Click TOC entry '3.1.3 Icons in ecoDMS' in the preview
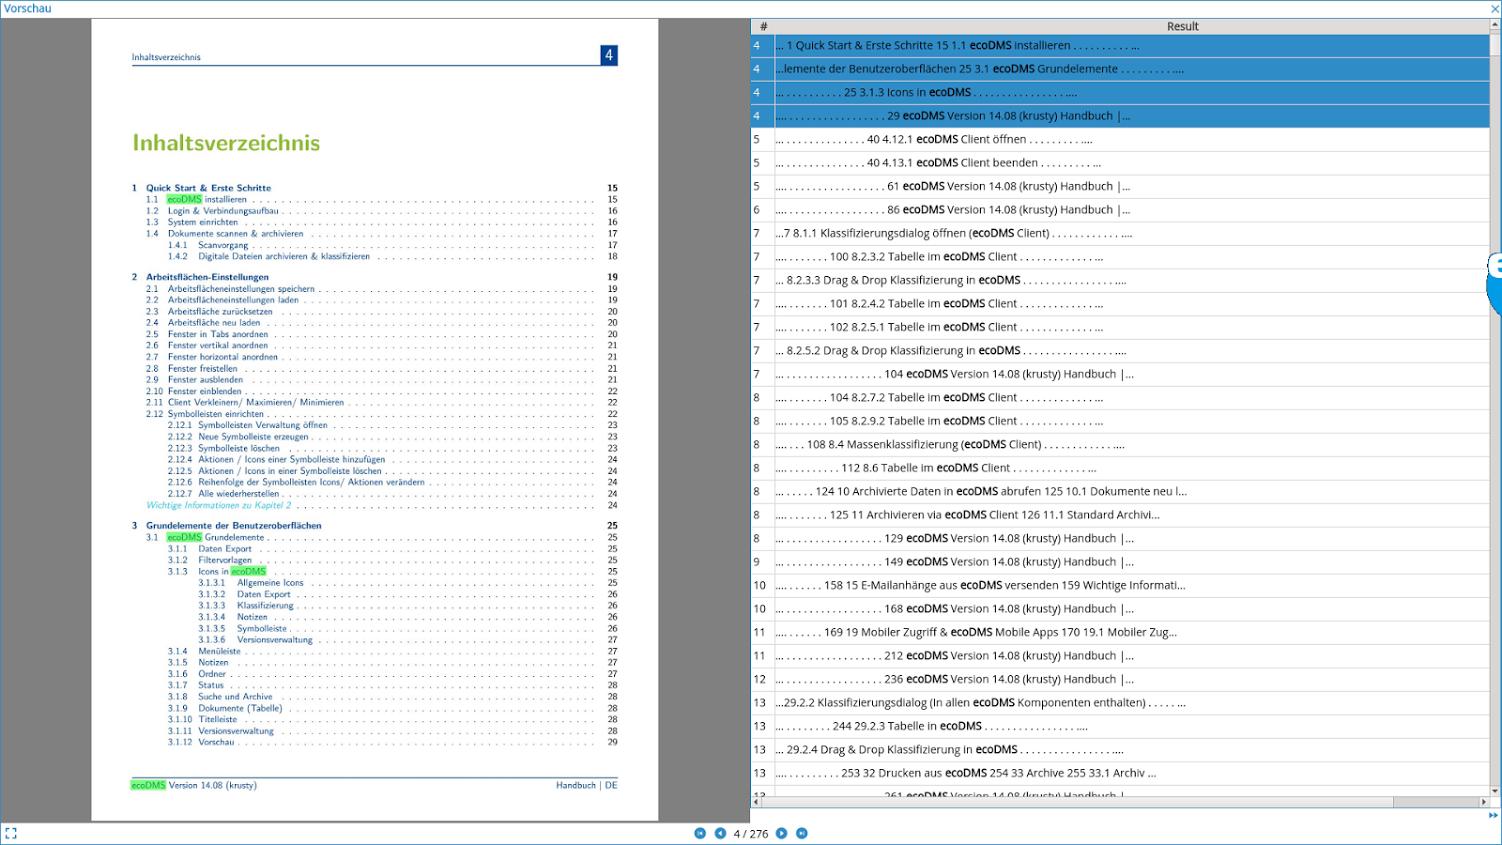This screenshot has width=1502, height=845. [217, 572]
